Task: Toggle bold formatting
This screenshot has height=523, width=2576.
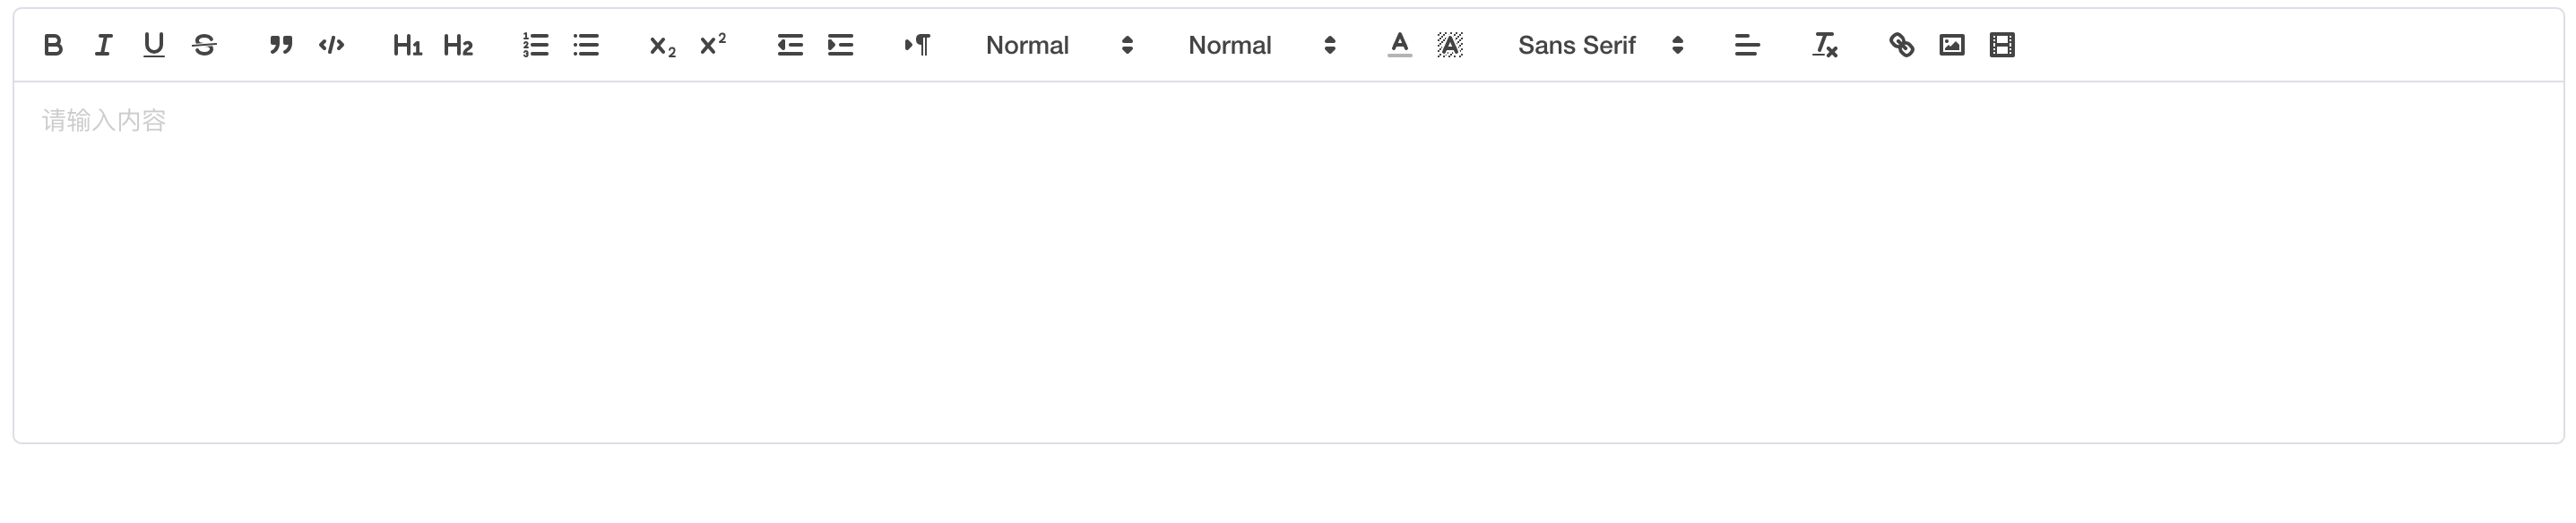Action: pos(54,45)
